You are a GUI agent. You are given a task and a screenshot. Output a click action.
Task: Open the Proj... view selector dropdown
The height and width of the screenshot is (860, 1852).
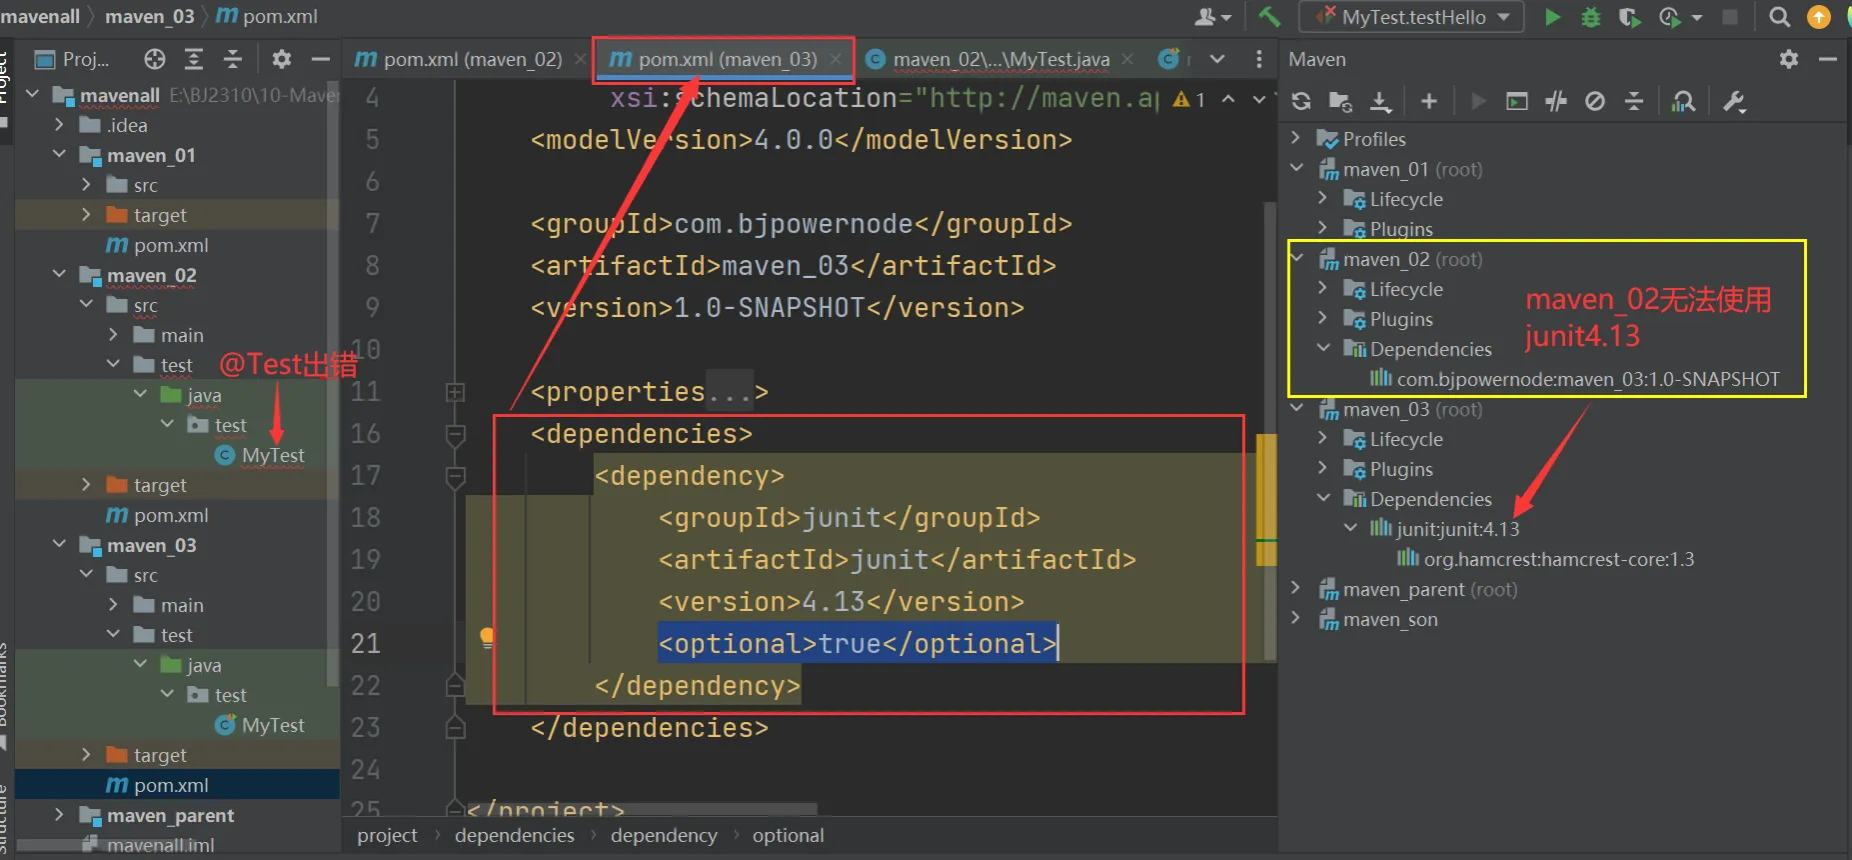(73, 59)
